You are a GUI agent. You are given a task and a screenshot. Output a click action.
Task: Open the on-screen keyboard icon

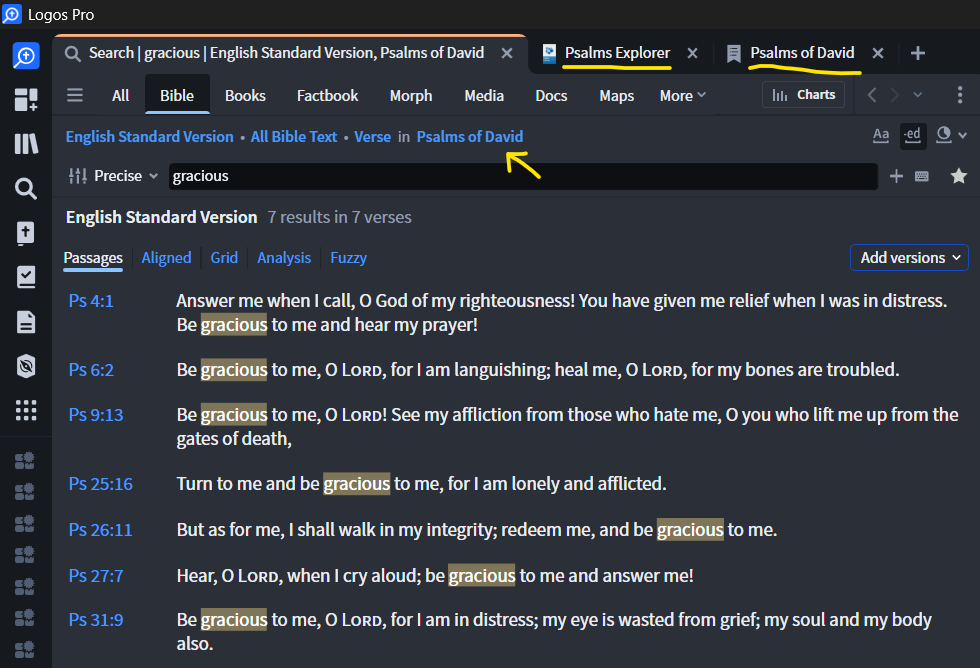point(922,176)
